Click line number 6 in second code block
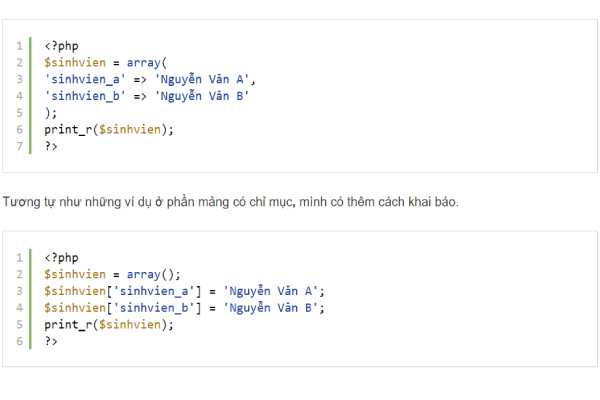The image size is (600, 400). 19,341
